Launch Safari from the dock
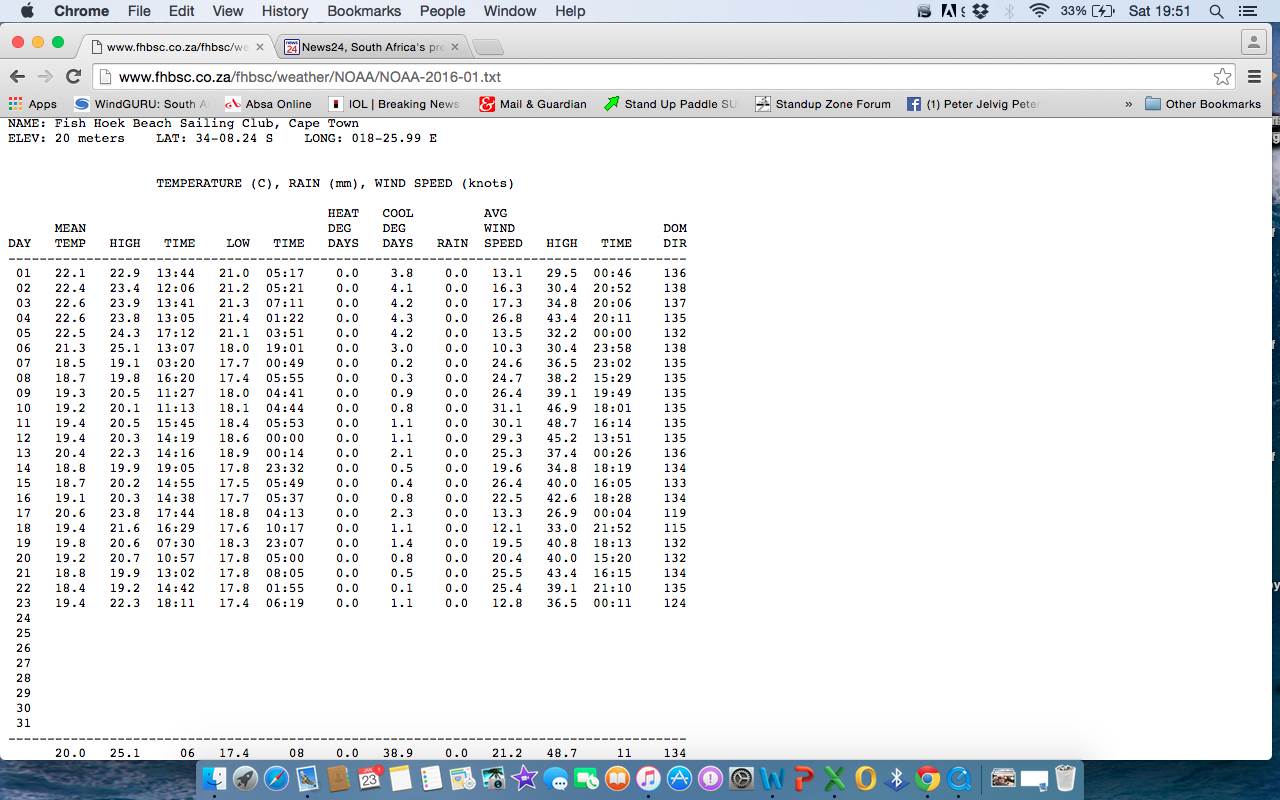The width and height of the screenshot is (1280, 800). point(276,778)
